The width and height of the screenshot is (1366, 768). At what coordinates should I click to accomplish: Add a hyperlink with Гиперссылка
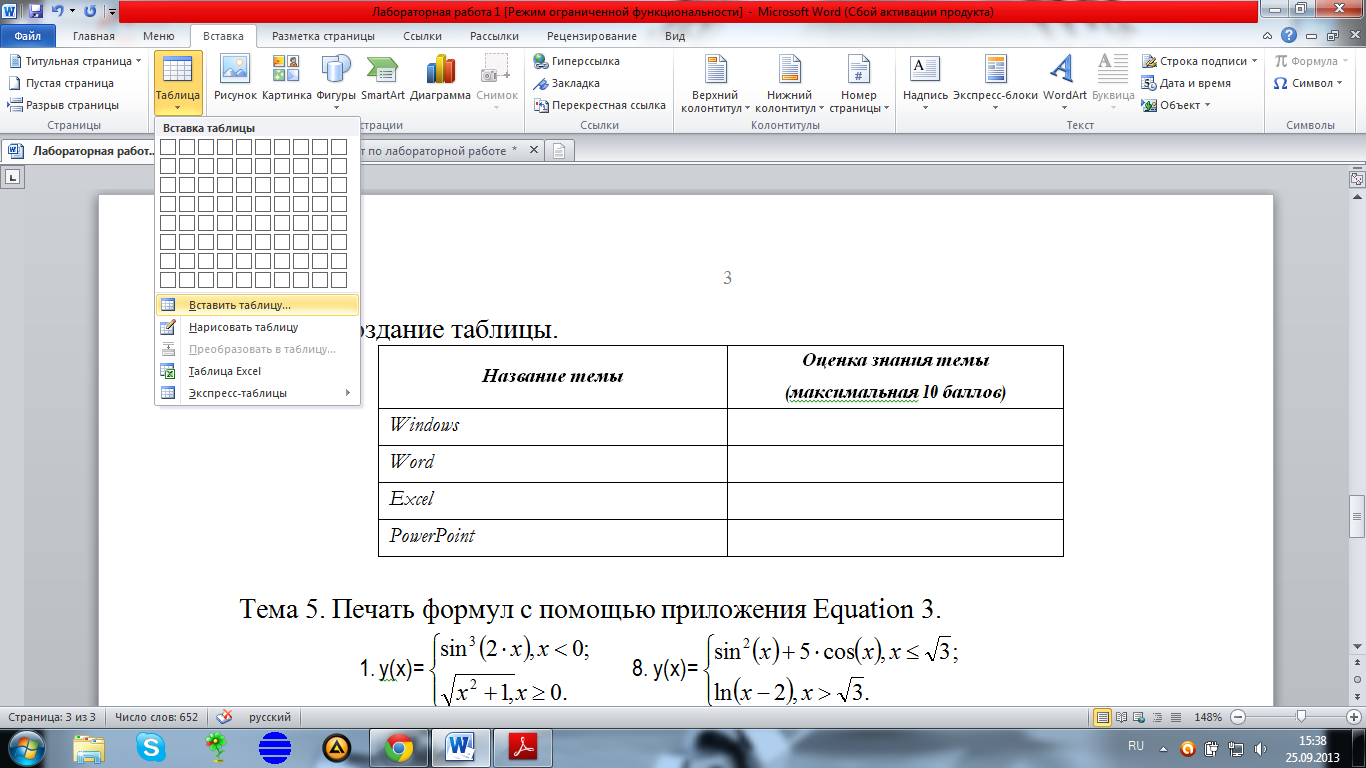coord(577,61)
